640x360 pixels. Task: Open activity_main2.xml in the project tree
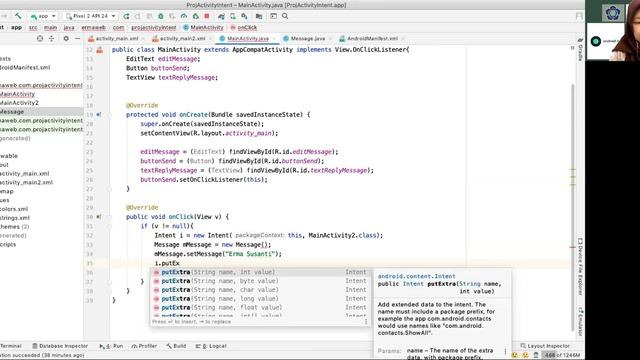(27, 182)
